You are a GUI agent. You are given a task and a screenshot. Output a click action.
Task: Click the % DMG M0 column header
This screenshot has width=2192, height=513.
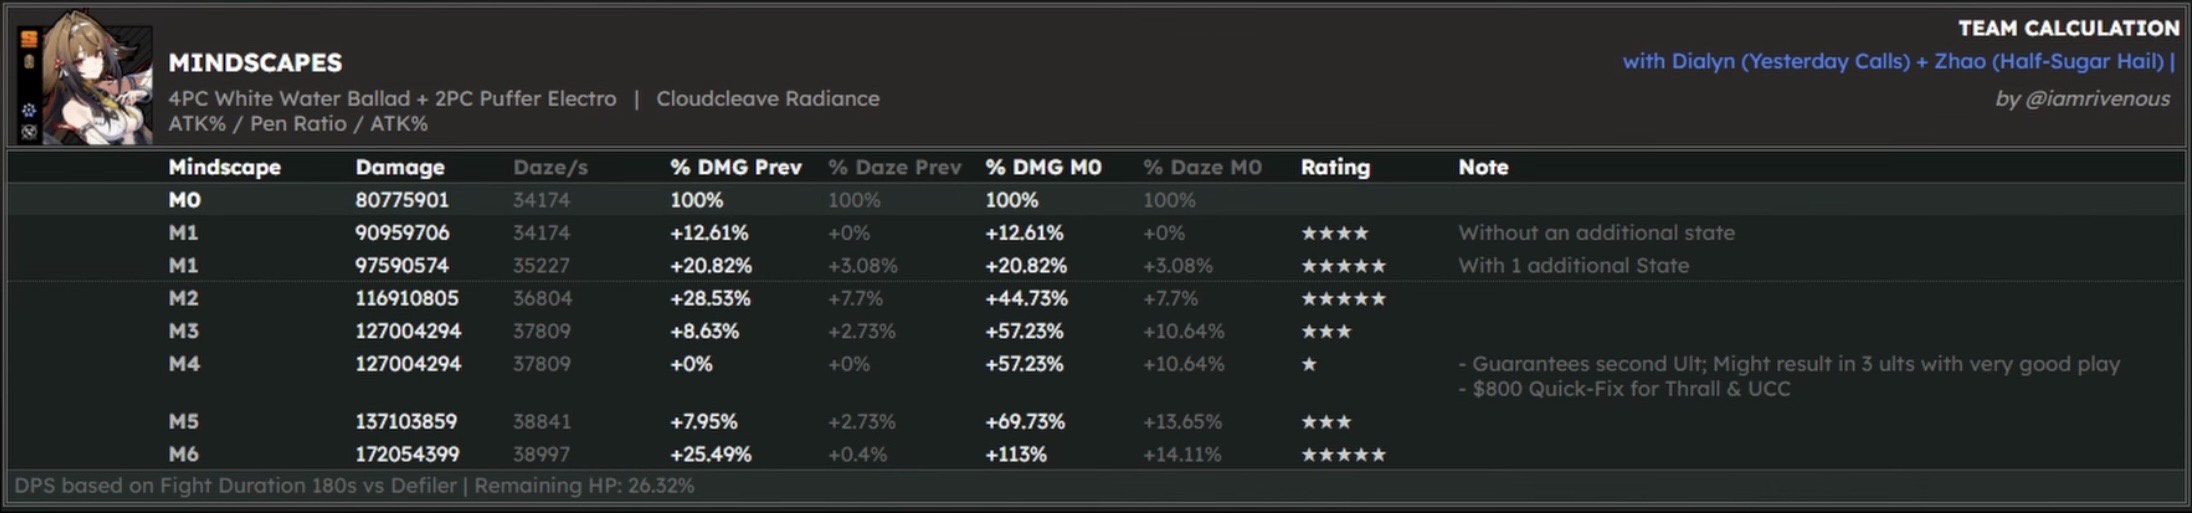pos(1043,167)
